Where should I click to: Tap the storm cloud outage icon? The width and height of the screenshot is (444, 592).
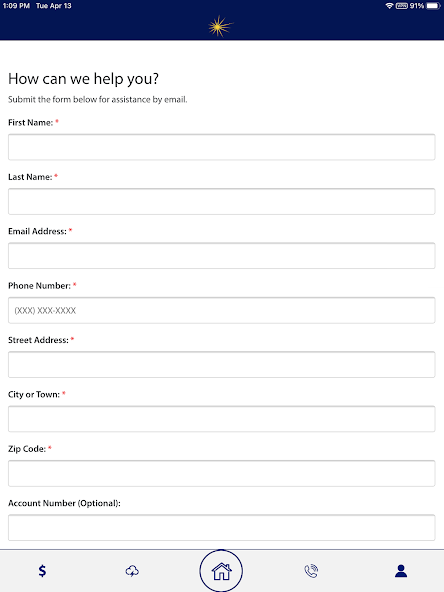(x=132, y=571)
